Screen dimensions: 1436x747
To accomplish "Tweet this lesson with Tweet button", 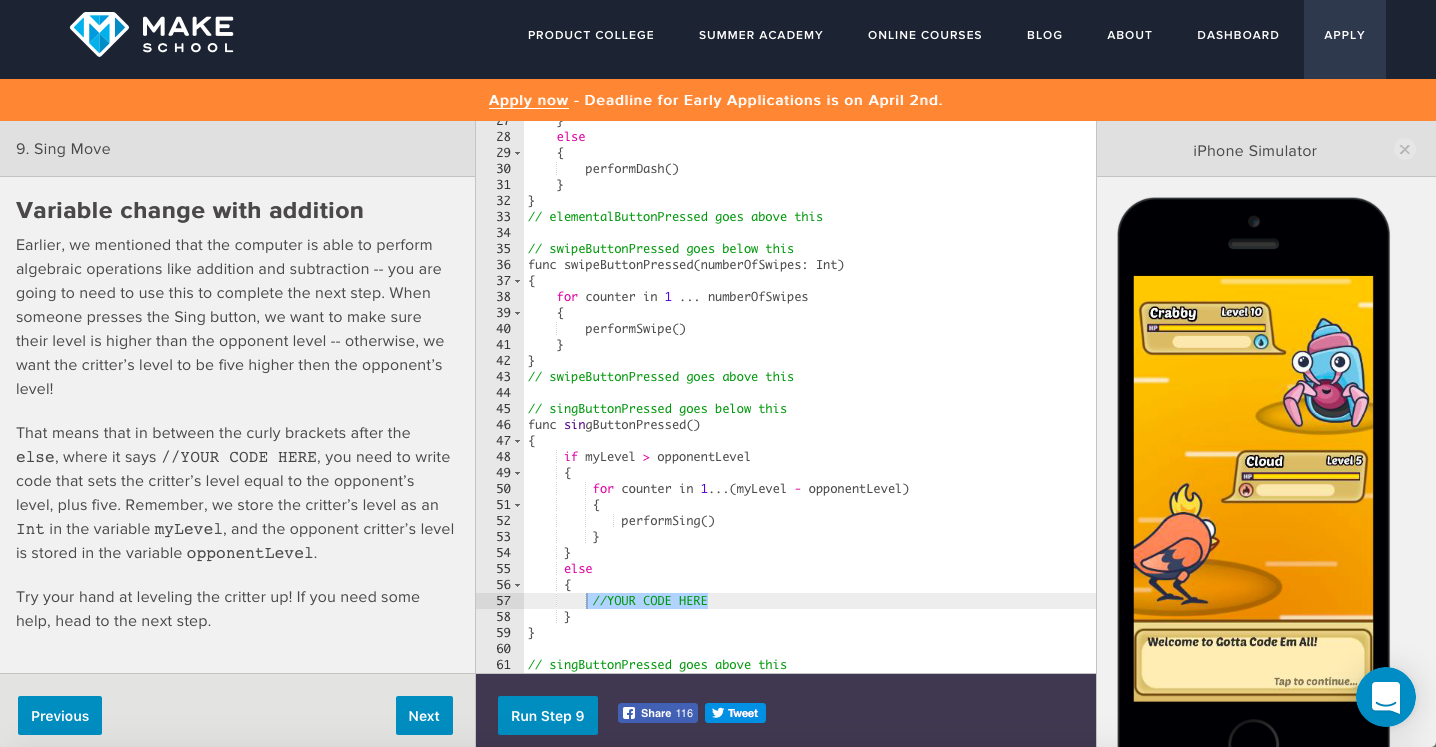I will pyautogui.click(x=735, y=713).
